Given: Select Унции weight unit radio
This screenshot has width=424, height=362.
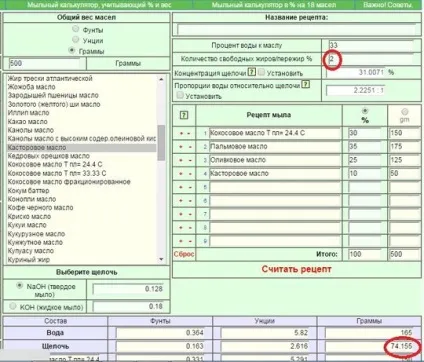Looking at the screenshot, I should pyautogui.click(x=76, y=40).
